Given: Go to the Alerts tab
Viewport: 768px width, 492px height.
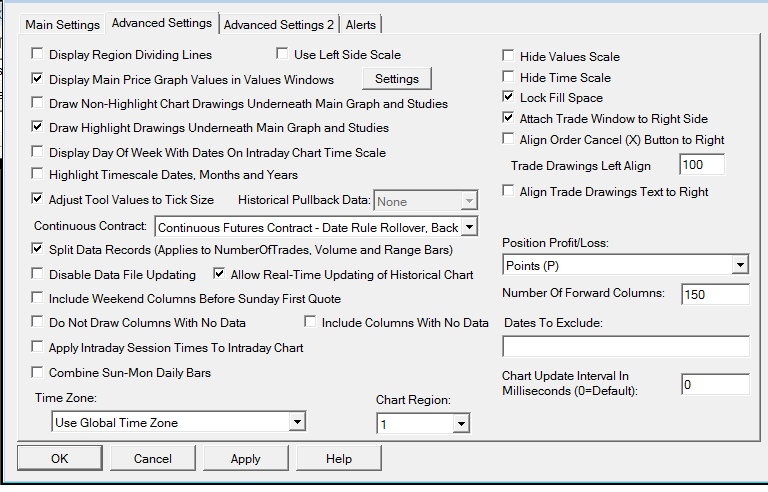Looking at the screenshot, I should coord(361,24).
